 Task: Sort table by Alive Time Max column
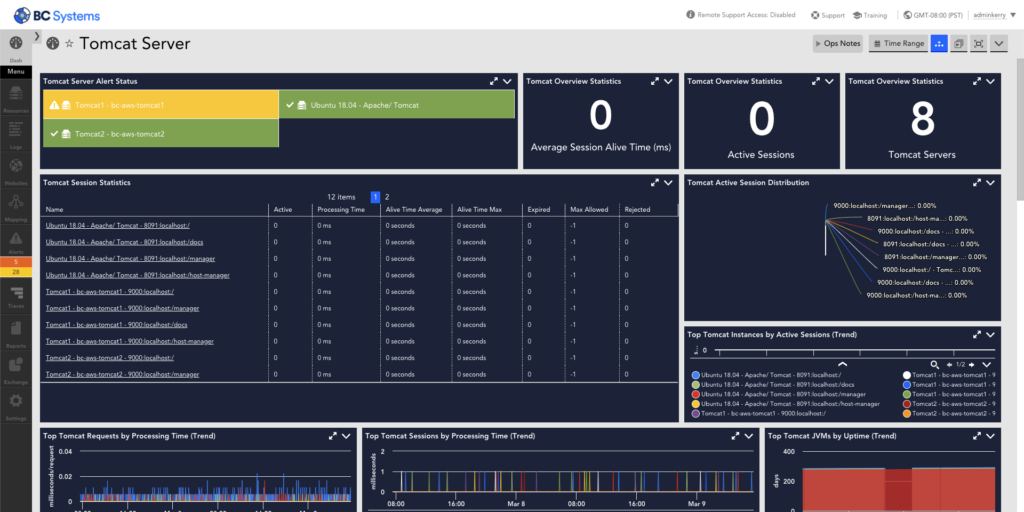[x=479, y=210]
